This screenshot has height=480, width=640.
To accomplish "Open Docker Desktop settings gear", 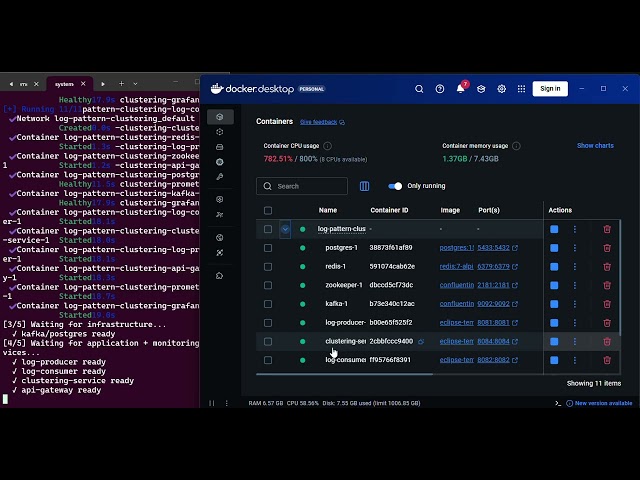I will (501, 89).
